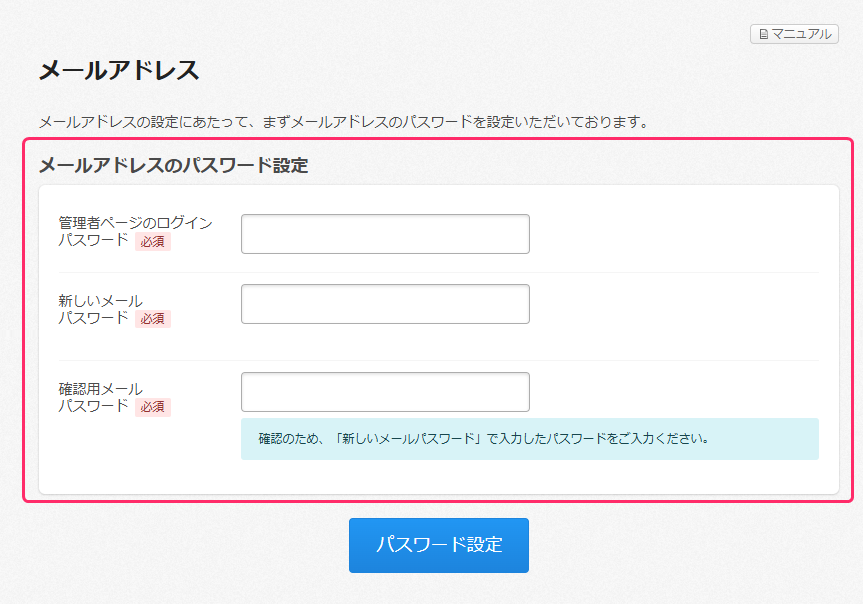This screenshot has width=863, height=604.
Task: Click the 管理者ページのログイン label text
Action: 135,223
